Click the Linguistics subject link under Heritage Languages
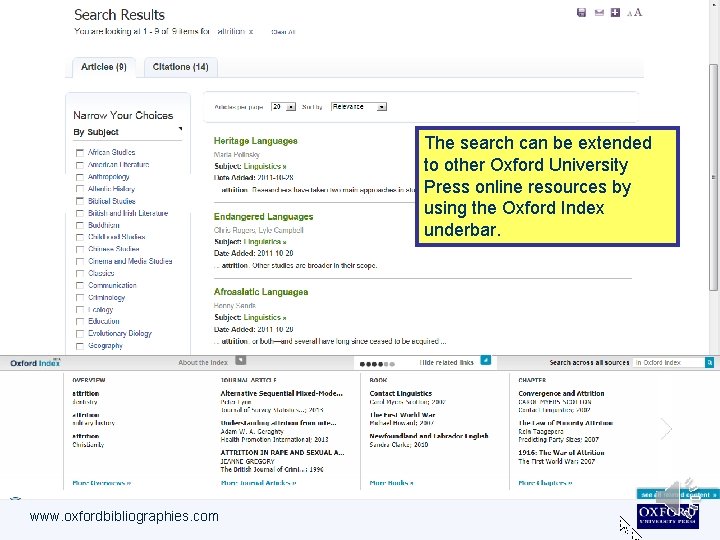The width and height of the screenshot is (720, 540). [264, 166]
